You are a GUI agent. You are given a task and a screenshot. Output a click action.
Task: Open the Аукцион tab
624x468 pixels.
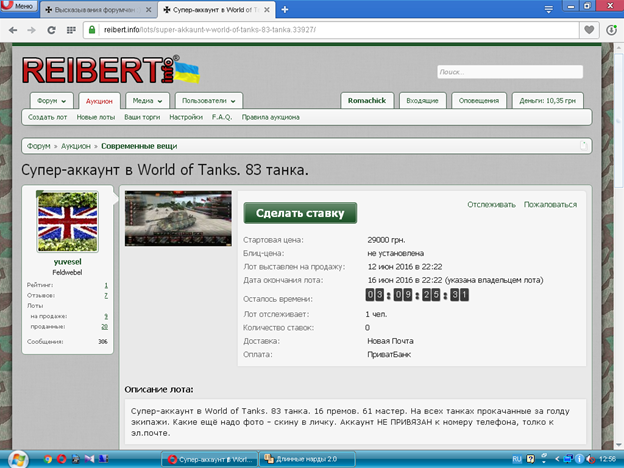(x=99, y=101)
